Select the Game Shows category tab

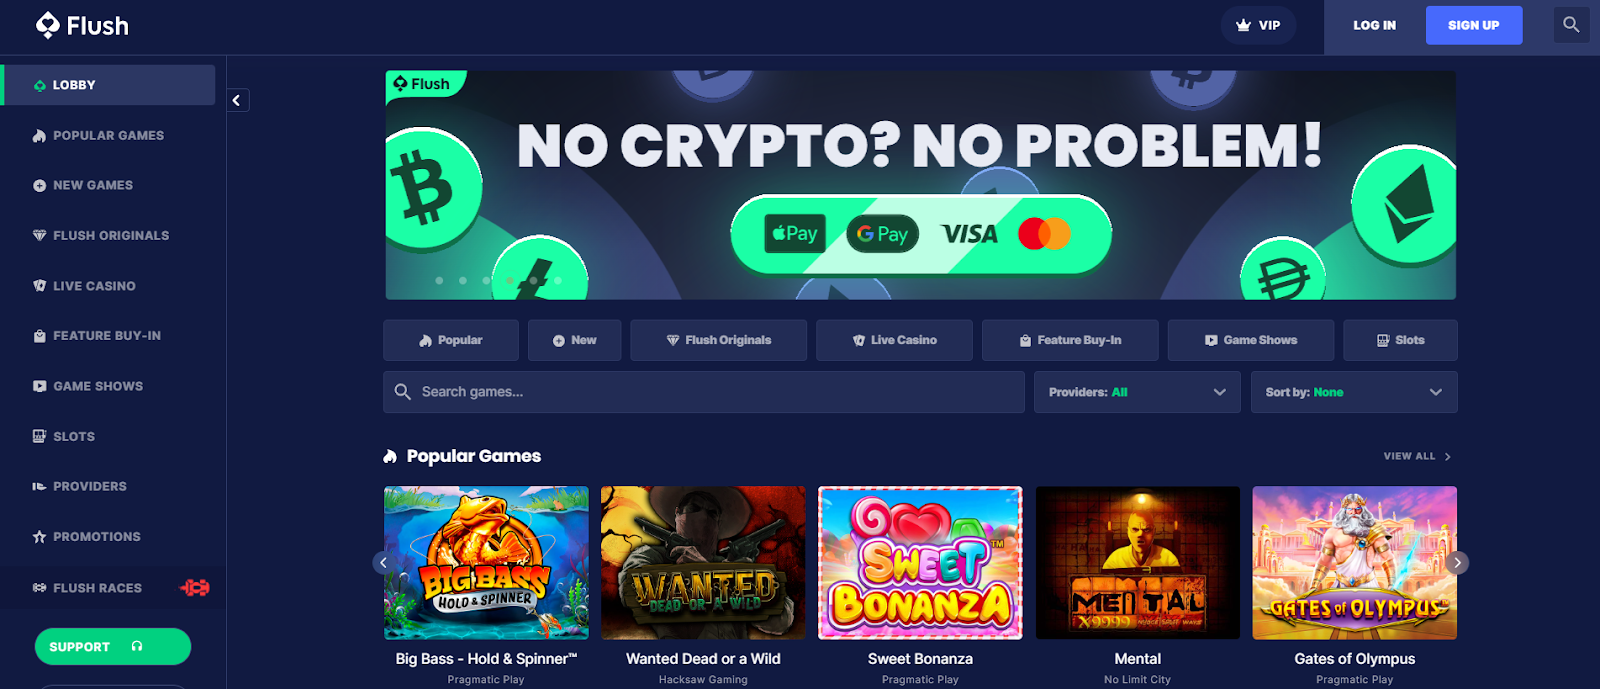tap(1250, 340)
